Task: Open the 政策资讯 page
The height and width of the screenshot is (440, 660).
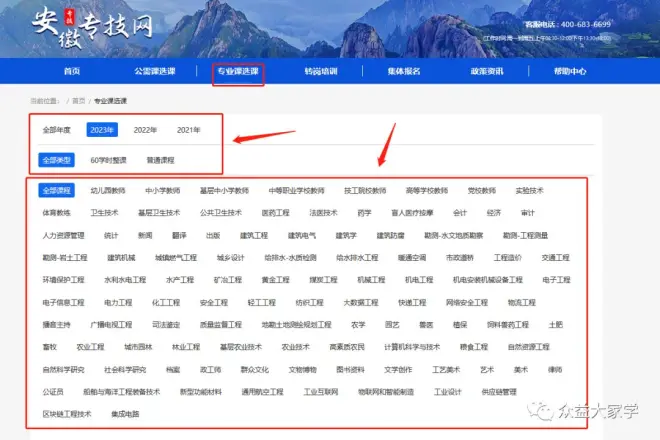Action: pyautogui.click(x=486, y=71)
